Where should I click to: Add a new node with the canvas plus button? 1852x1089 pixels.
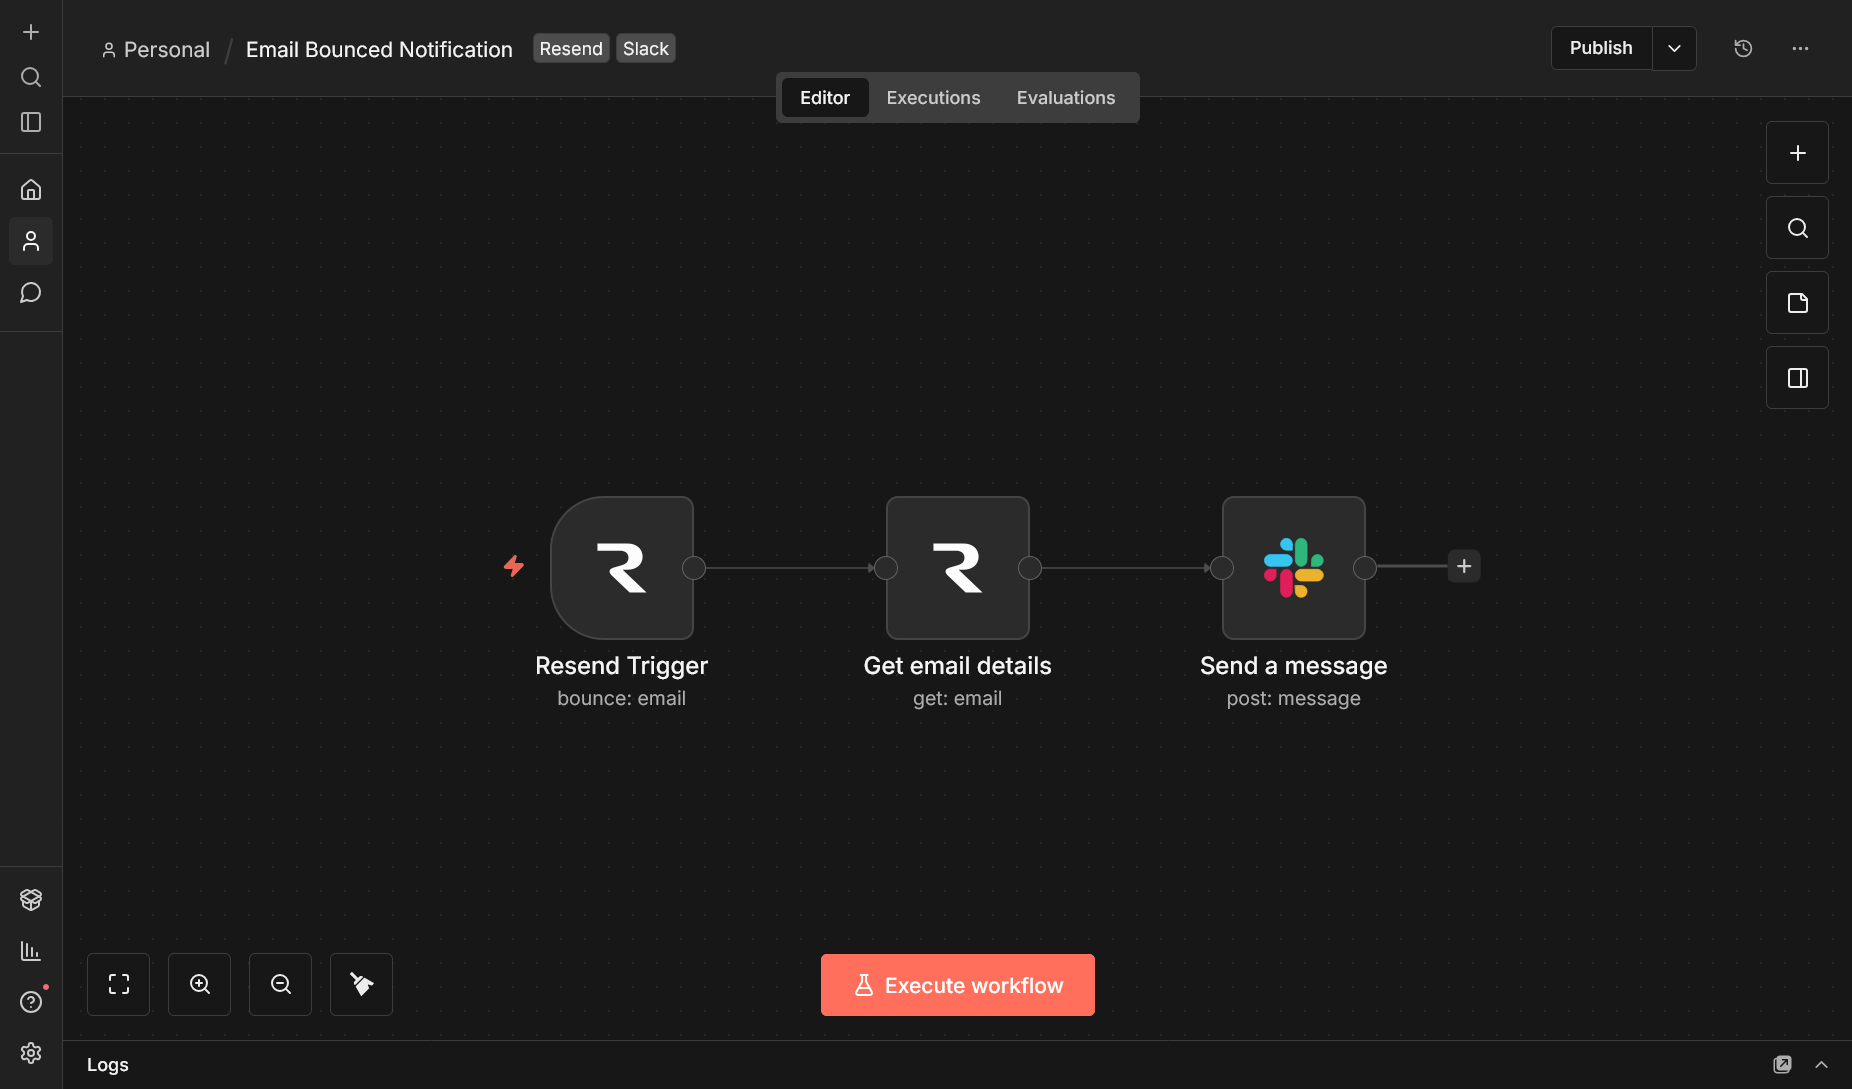click(1797, 152)
